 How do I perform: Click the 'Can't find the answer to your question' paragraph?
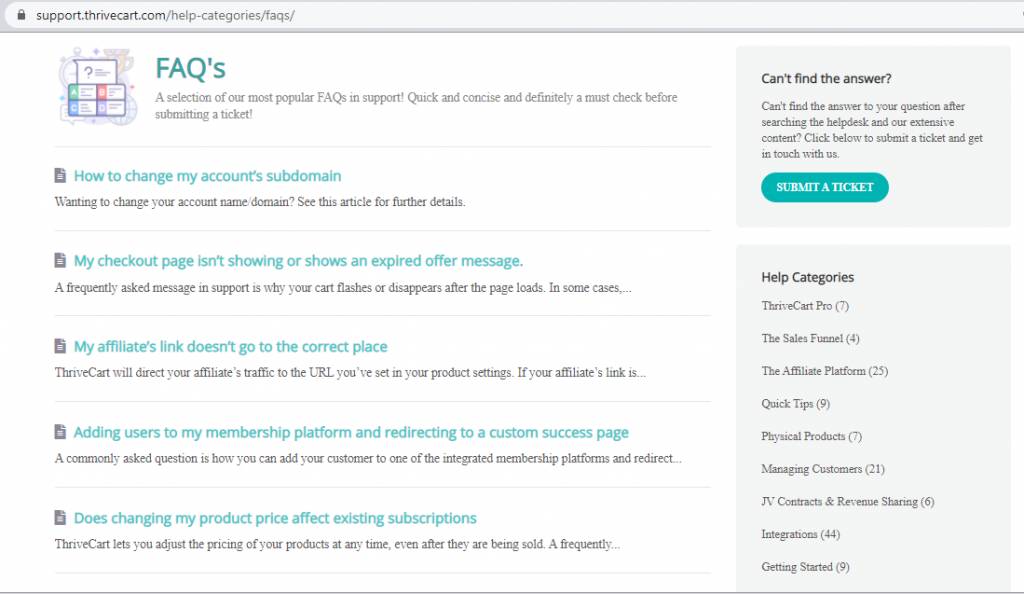(872, 130)
